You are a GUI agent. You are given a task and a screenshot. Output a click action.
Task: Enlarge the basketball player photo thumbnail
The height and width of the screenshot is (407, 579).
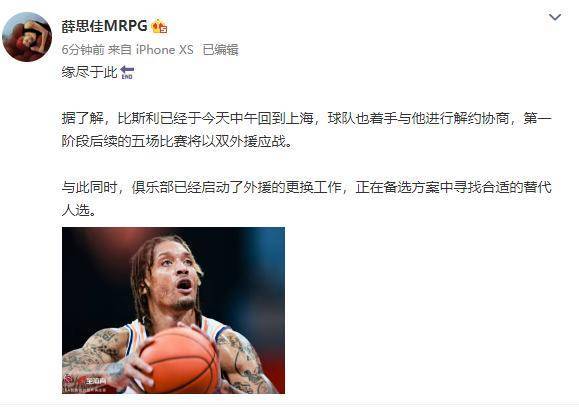pos(173,310)
